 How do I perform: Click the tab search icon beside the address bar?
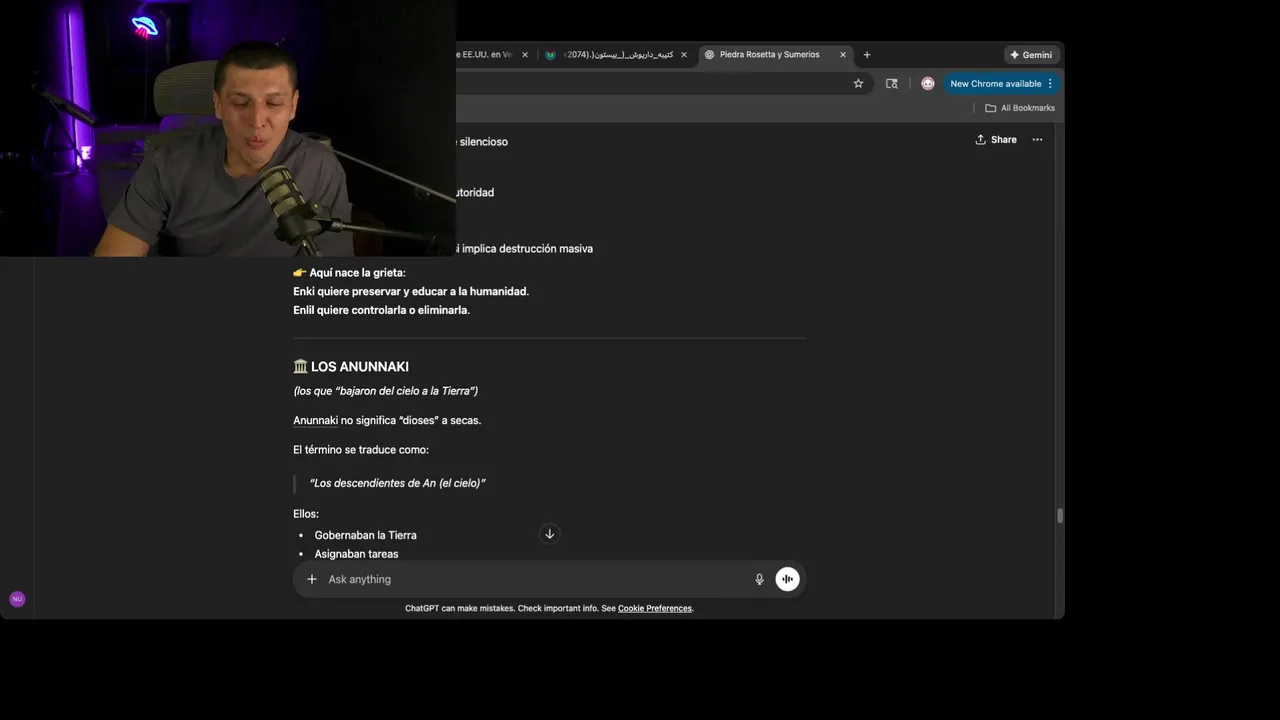click(892, 84)
